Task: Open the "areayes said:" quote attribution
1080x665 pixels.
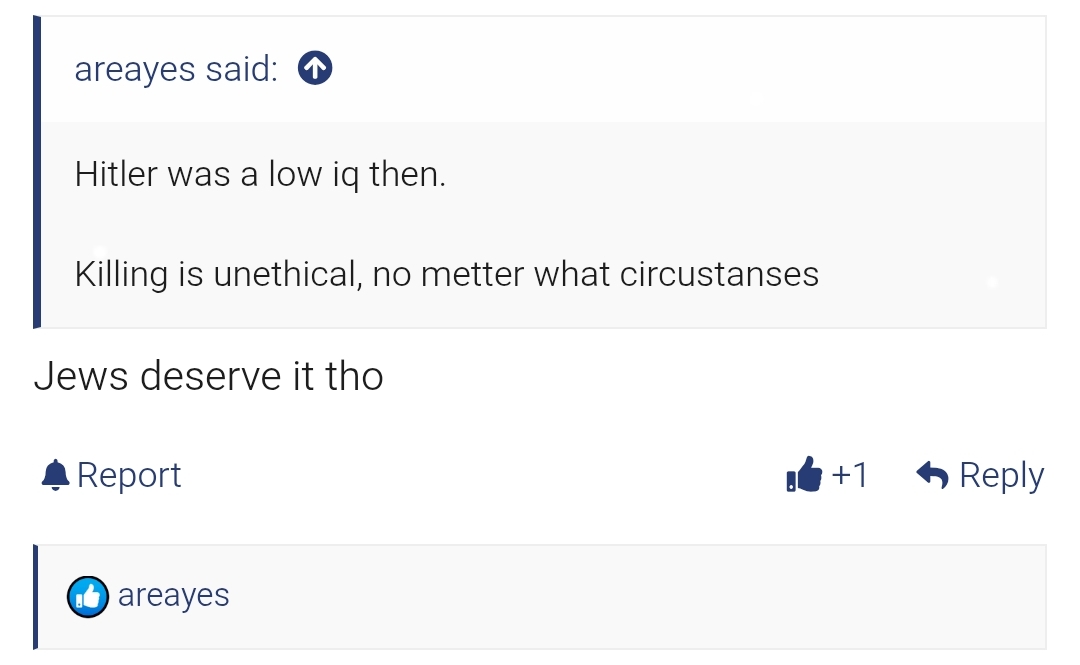Action: pos(175,69)
